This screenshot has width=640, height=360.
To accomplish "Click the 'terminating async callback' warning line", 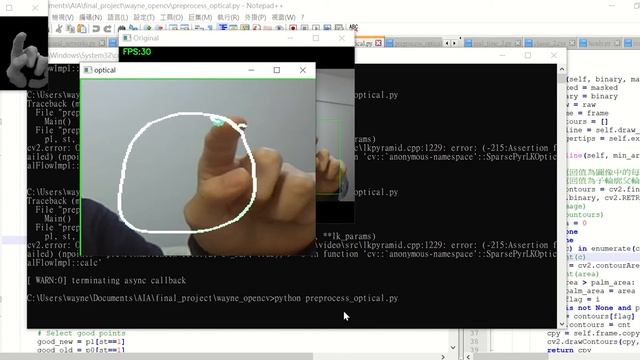I will [107, 280].
